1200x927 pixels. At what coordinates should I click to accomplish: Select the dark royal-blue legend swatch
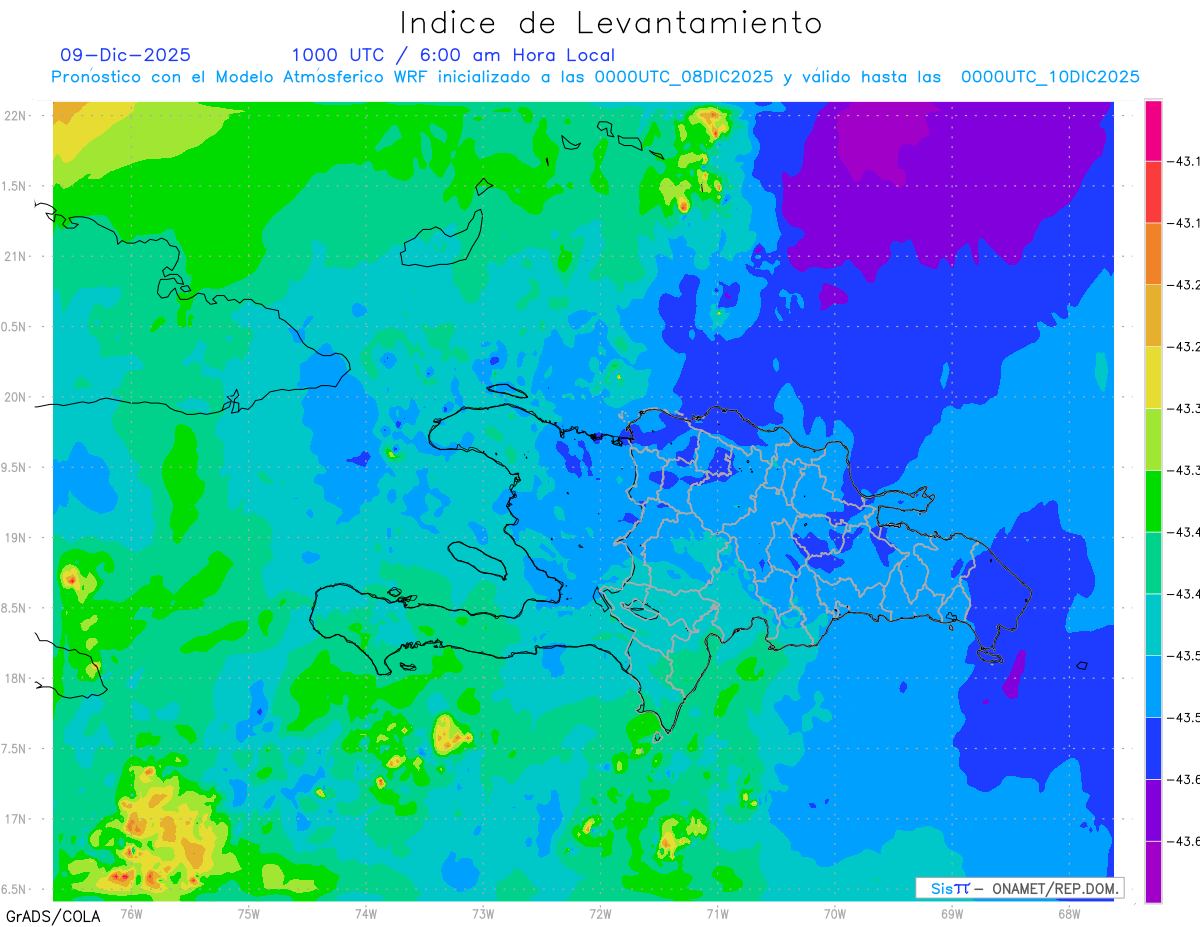(x=1153, y=748)
